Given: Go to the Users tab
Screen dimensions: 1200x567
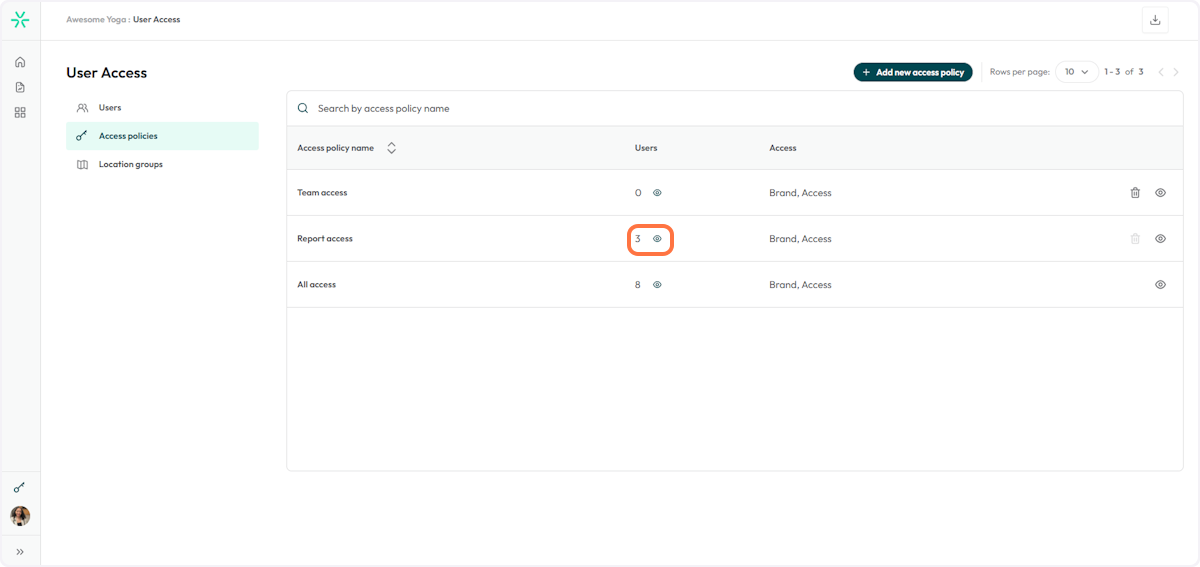Looking at the screenshot, I should 109,108.
